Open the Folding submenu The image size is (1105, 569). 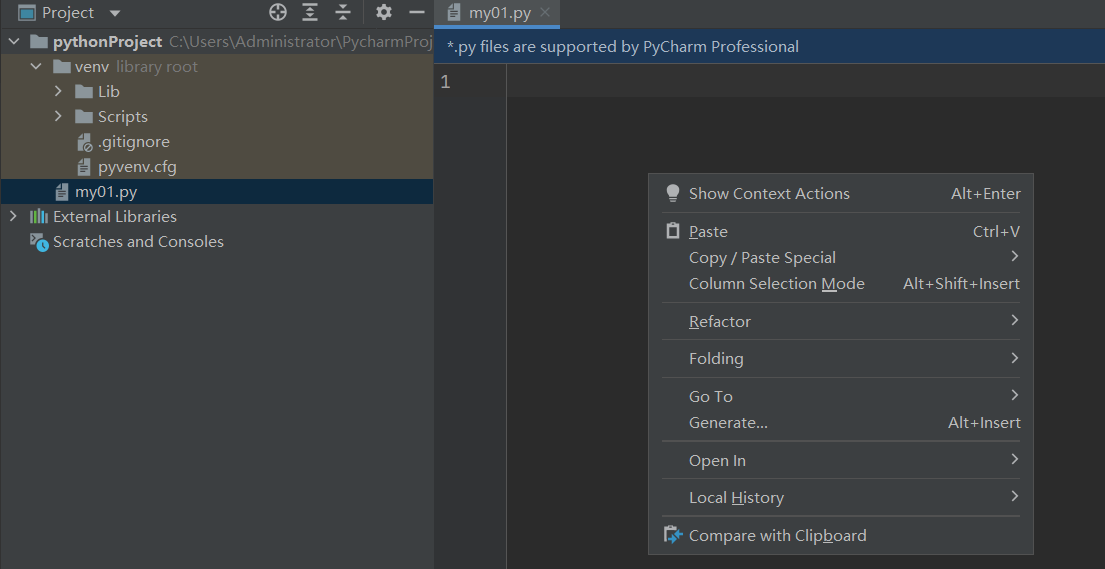pyautogui.click(x=841, y=359)
